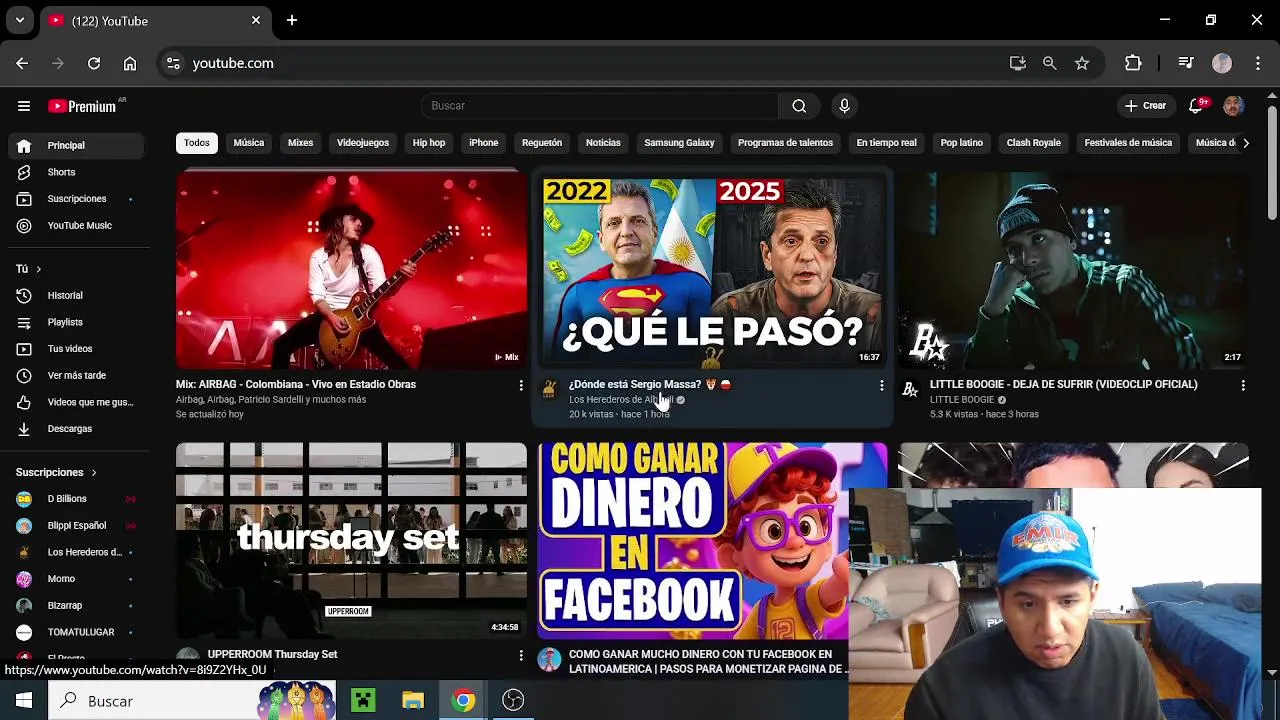This screenshot has height=720, width=1280.
Task: Bookmark this page with the star
Action: pos(1082,63)
